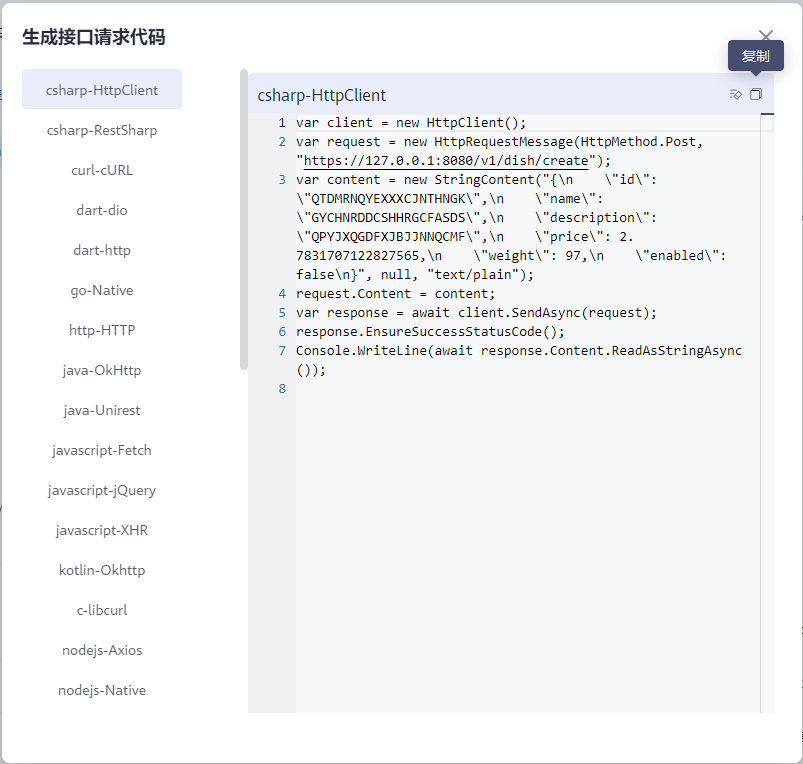
Task: Select kotlin-Okhttp in the sidebar
Action: (x=102, y=570)
